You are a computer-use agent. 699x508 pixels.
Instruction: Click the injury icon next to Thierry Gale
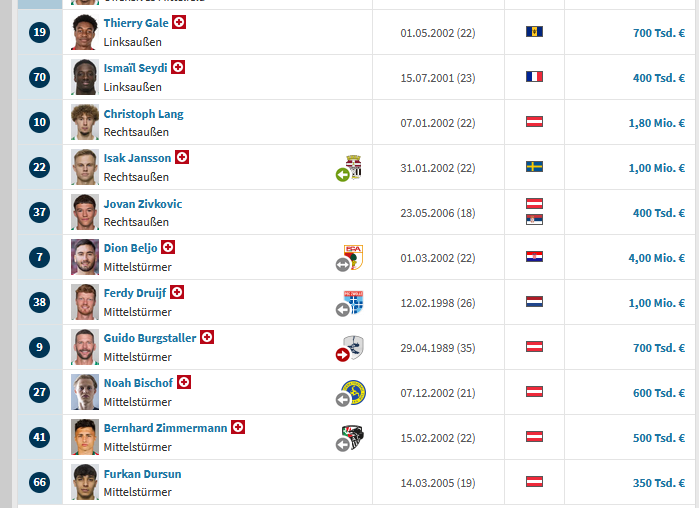click(x=179, y=22)
